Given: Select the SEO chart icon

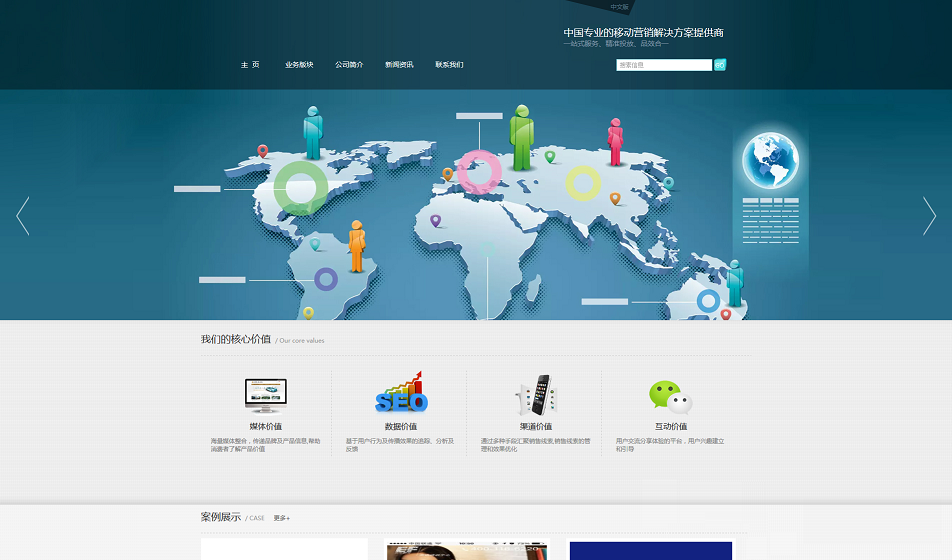Looking at the screenshot, I should (401, 394).
